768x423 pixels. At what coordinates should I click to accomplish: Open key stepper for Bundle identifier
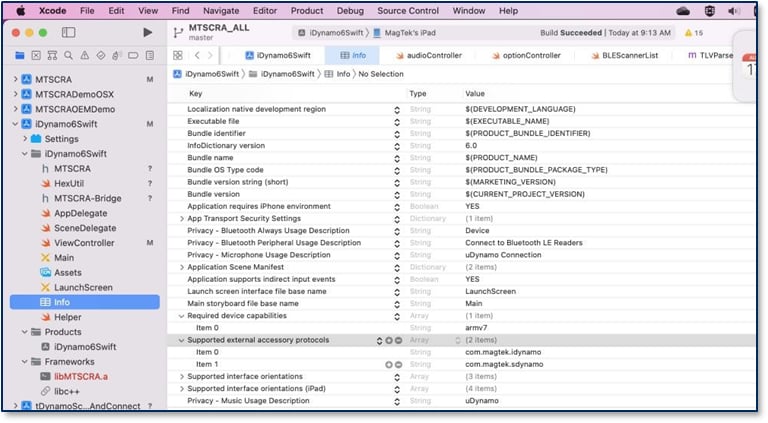(397, 134)
